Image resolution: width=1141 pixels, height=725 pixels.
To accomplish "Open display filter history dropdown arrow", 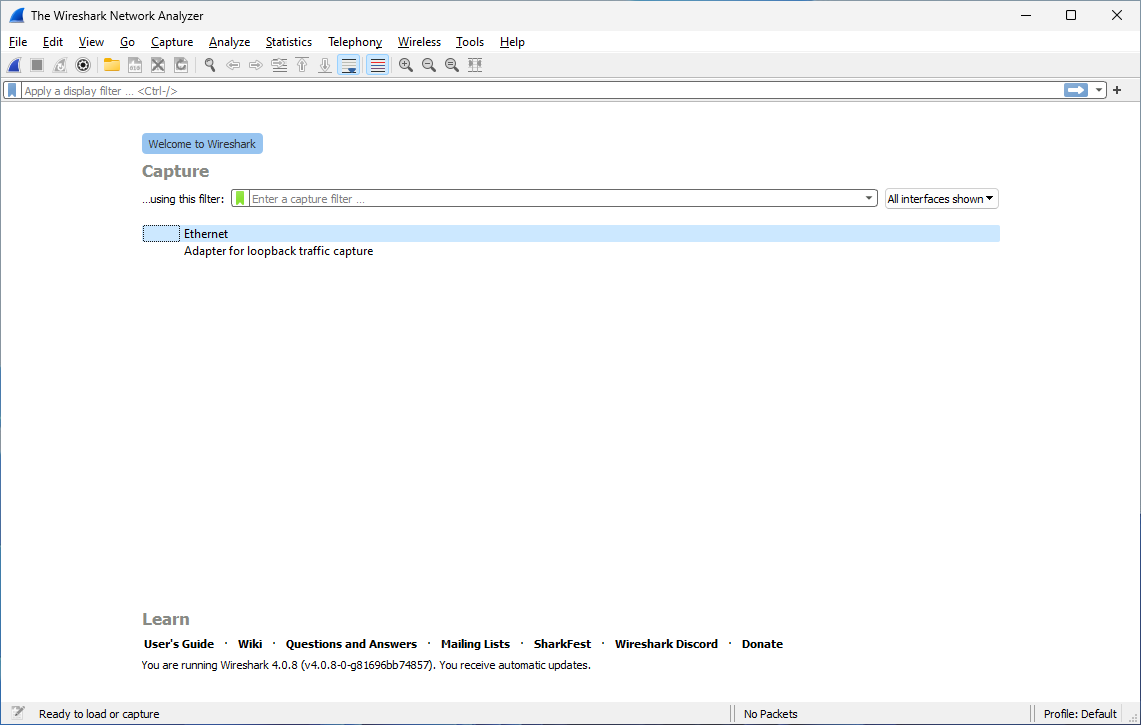I will 1098,90.
